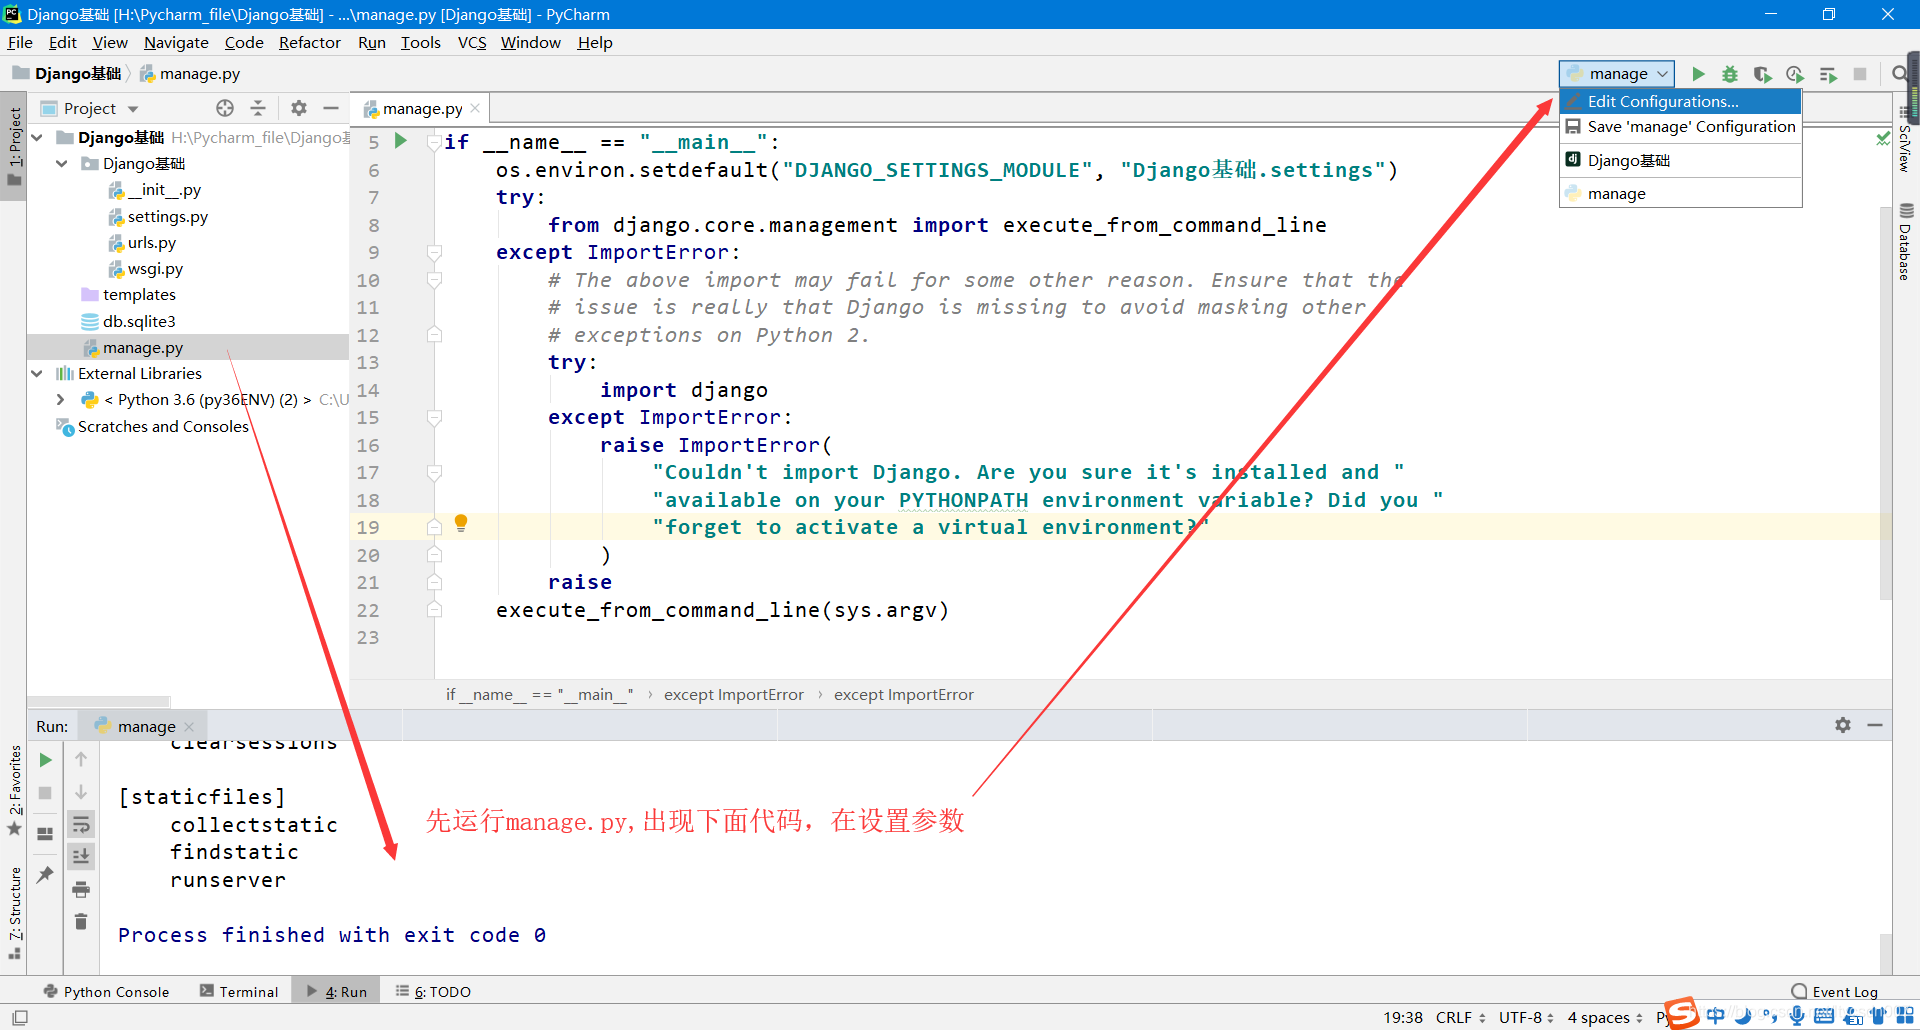Viewport: 1920px width, 1030px height.
Task: Expand Python 3.6 (py36ENV) library node
Action: (x=61, y=399)
